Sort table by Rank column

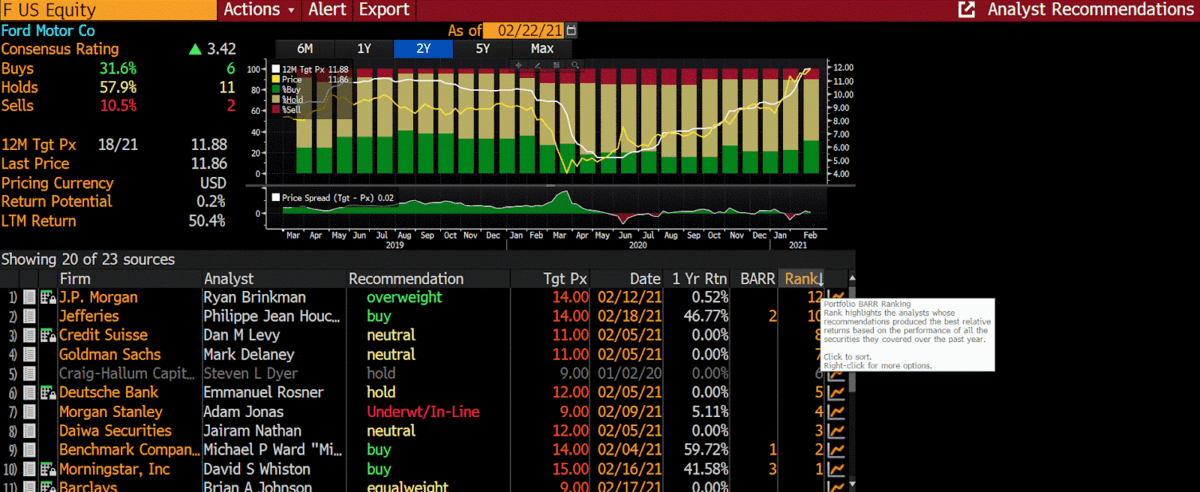(803, 279)
